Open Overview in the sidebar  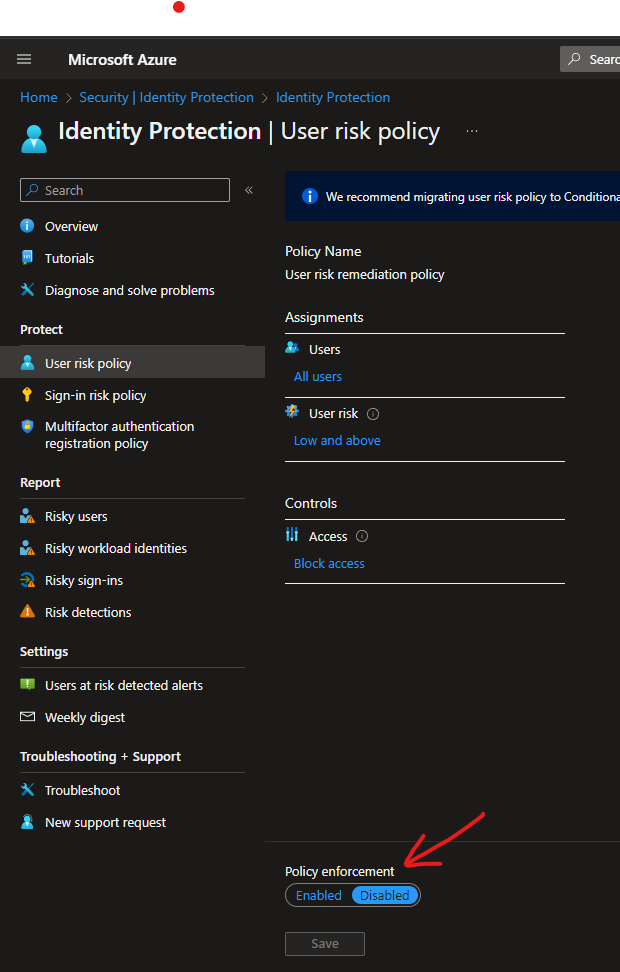coord(71,226)
